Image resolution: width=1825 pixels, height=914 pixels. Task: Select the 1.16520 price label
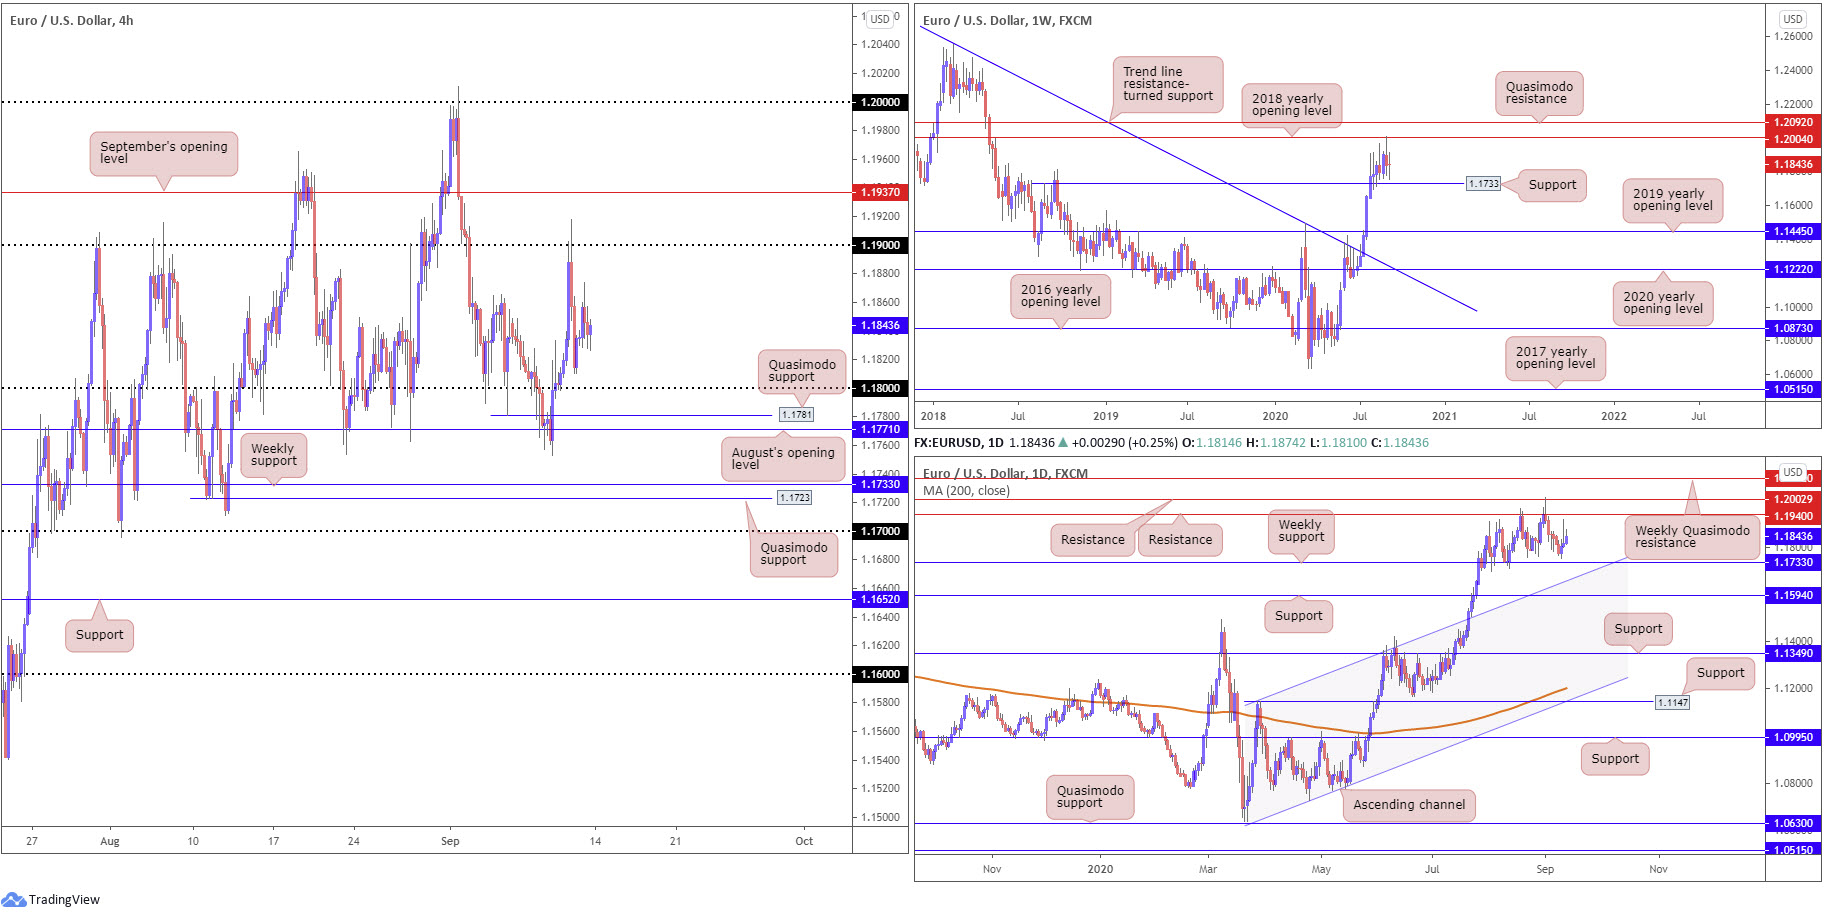[880, 599]
